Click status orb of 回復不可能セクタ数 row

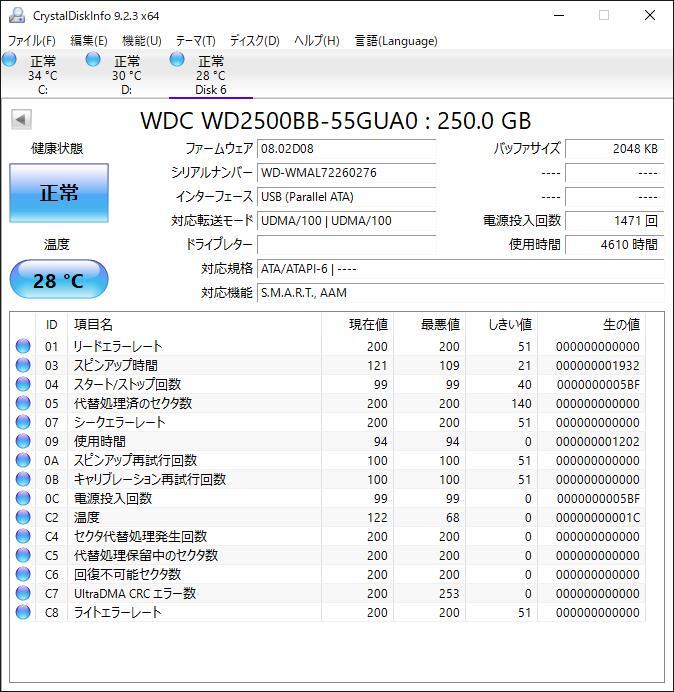[23, 574]
